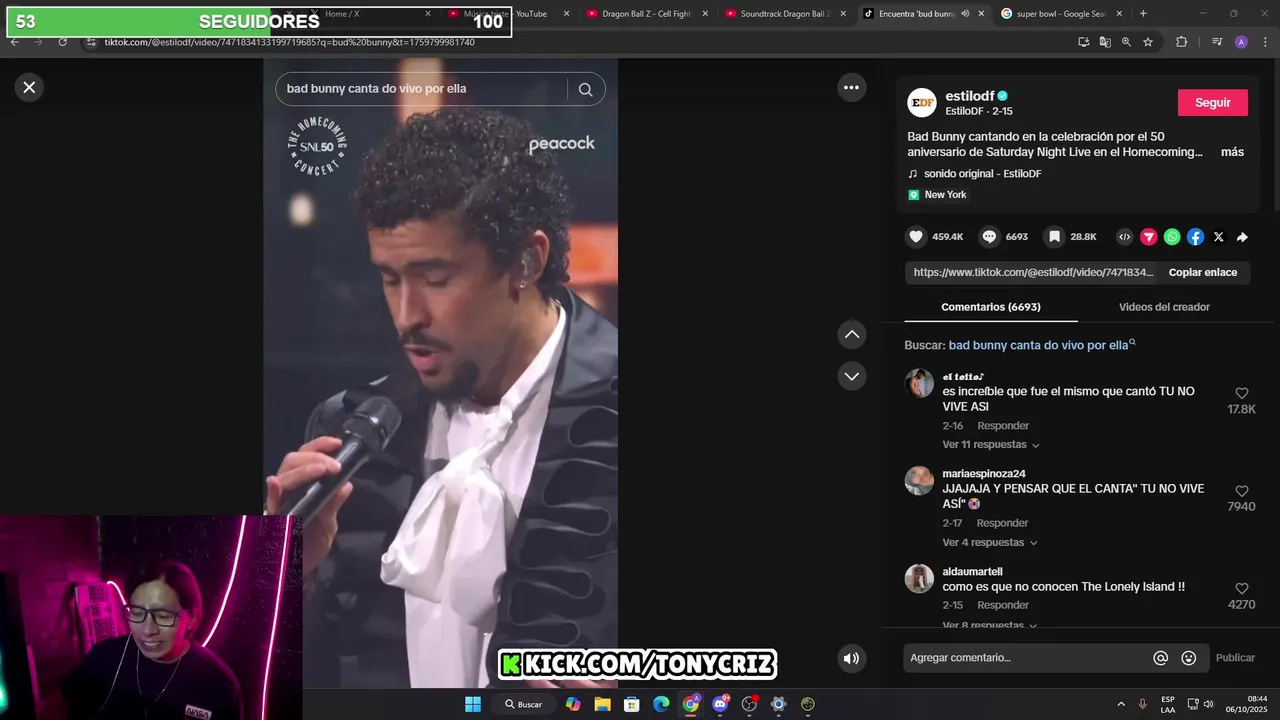Click the Seguir follow button
The height and width of the screenshot is (720, 1280).
(1212, 103)
